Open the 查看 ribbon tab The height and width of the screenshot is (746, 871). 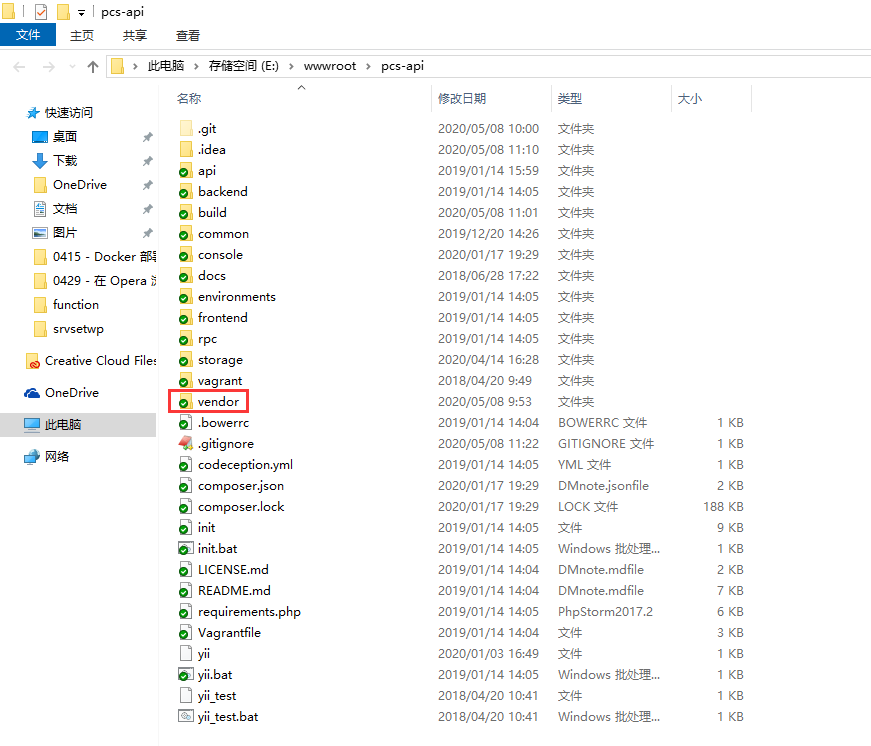(x=188, y=36)
